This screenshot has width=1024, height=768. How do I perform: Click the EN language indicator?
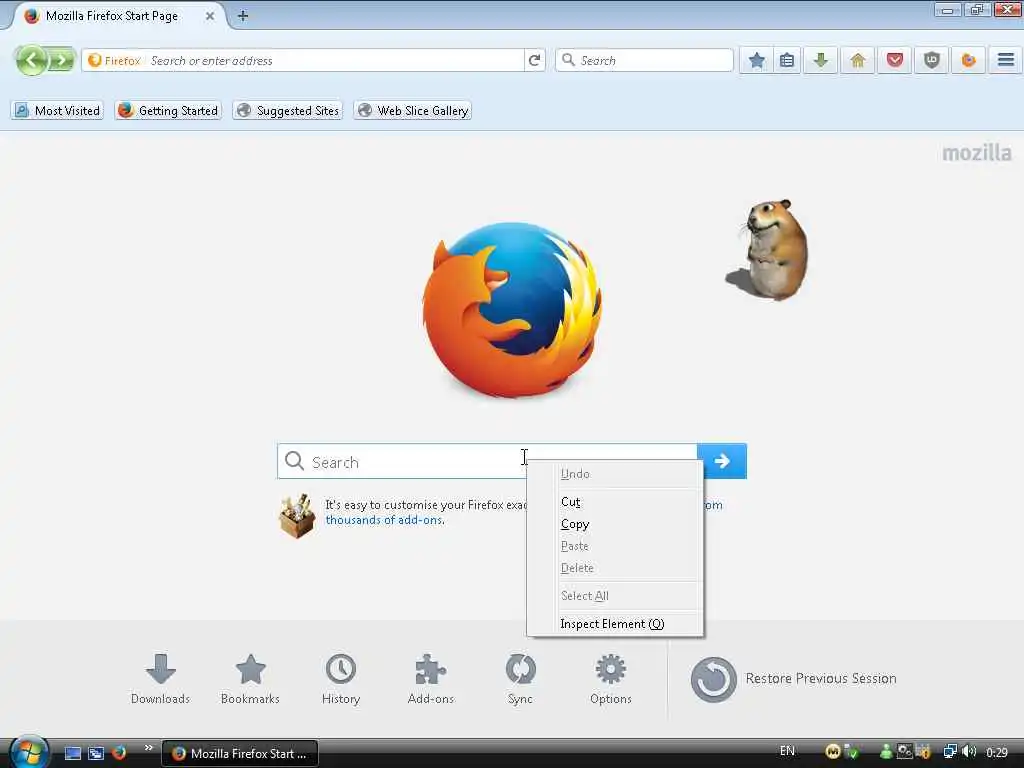pos(787,751)
